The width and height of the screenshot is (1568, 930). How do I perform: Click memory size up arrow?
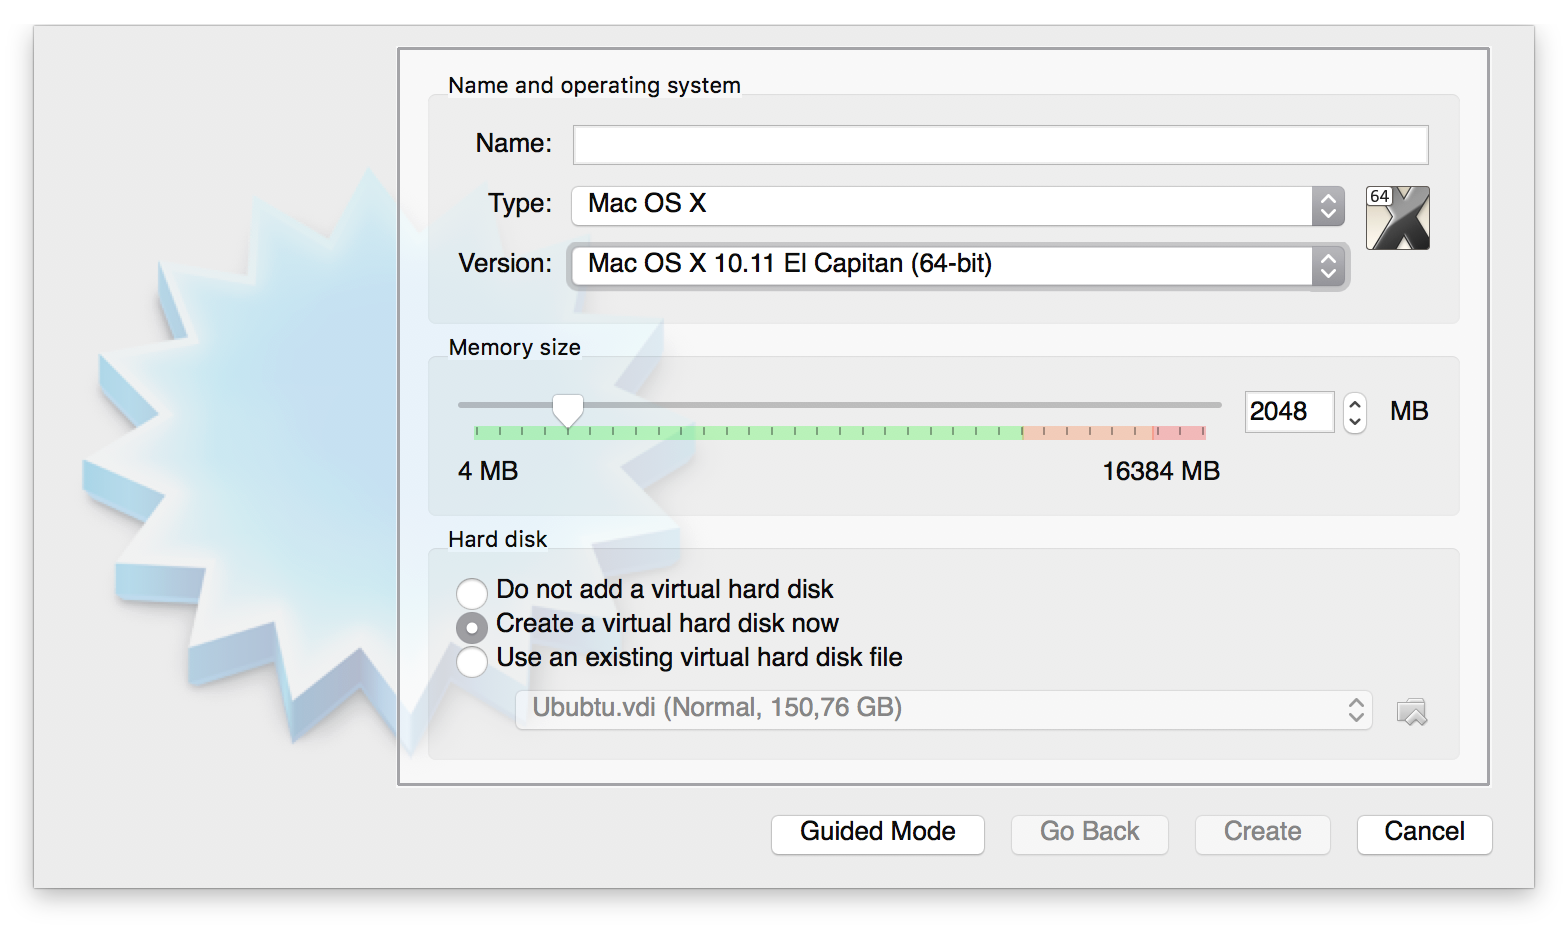coord(1355,403)
